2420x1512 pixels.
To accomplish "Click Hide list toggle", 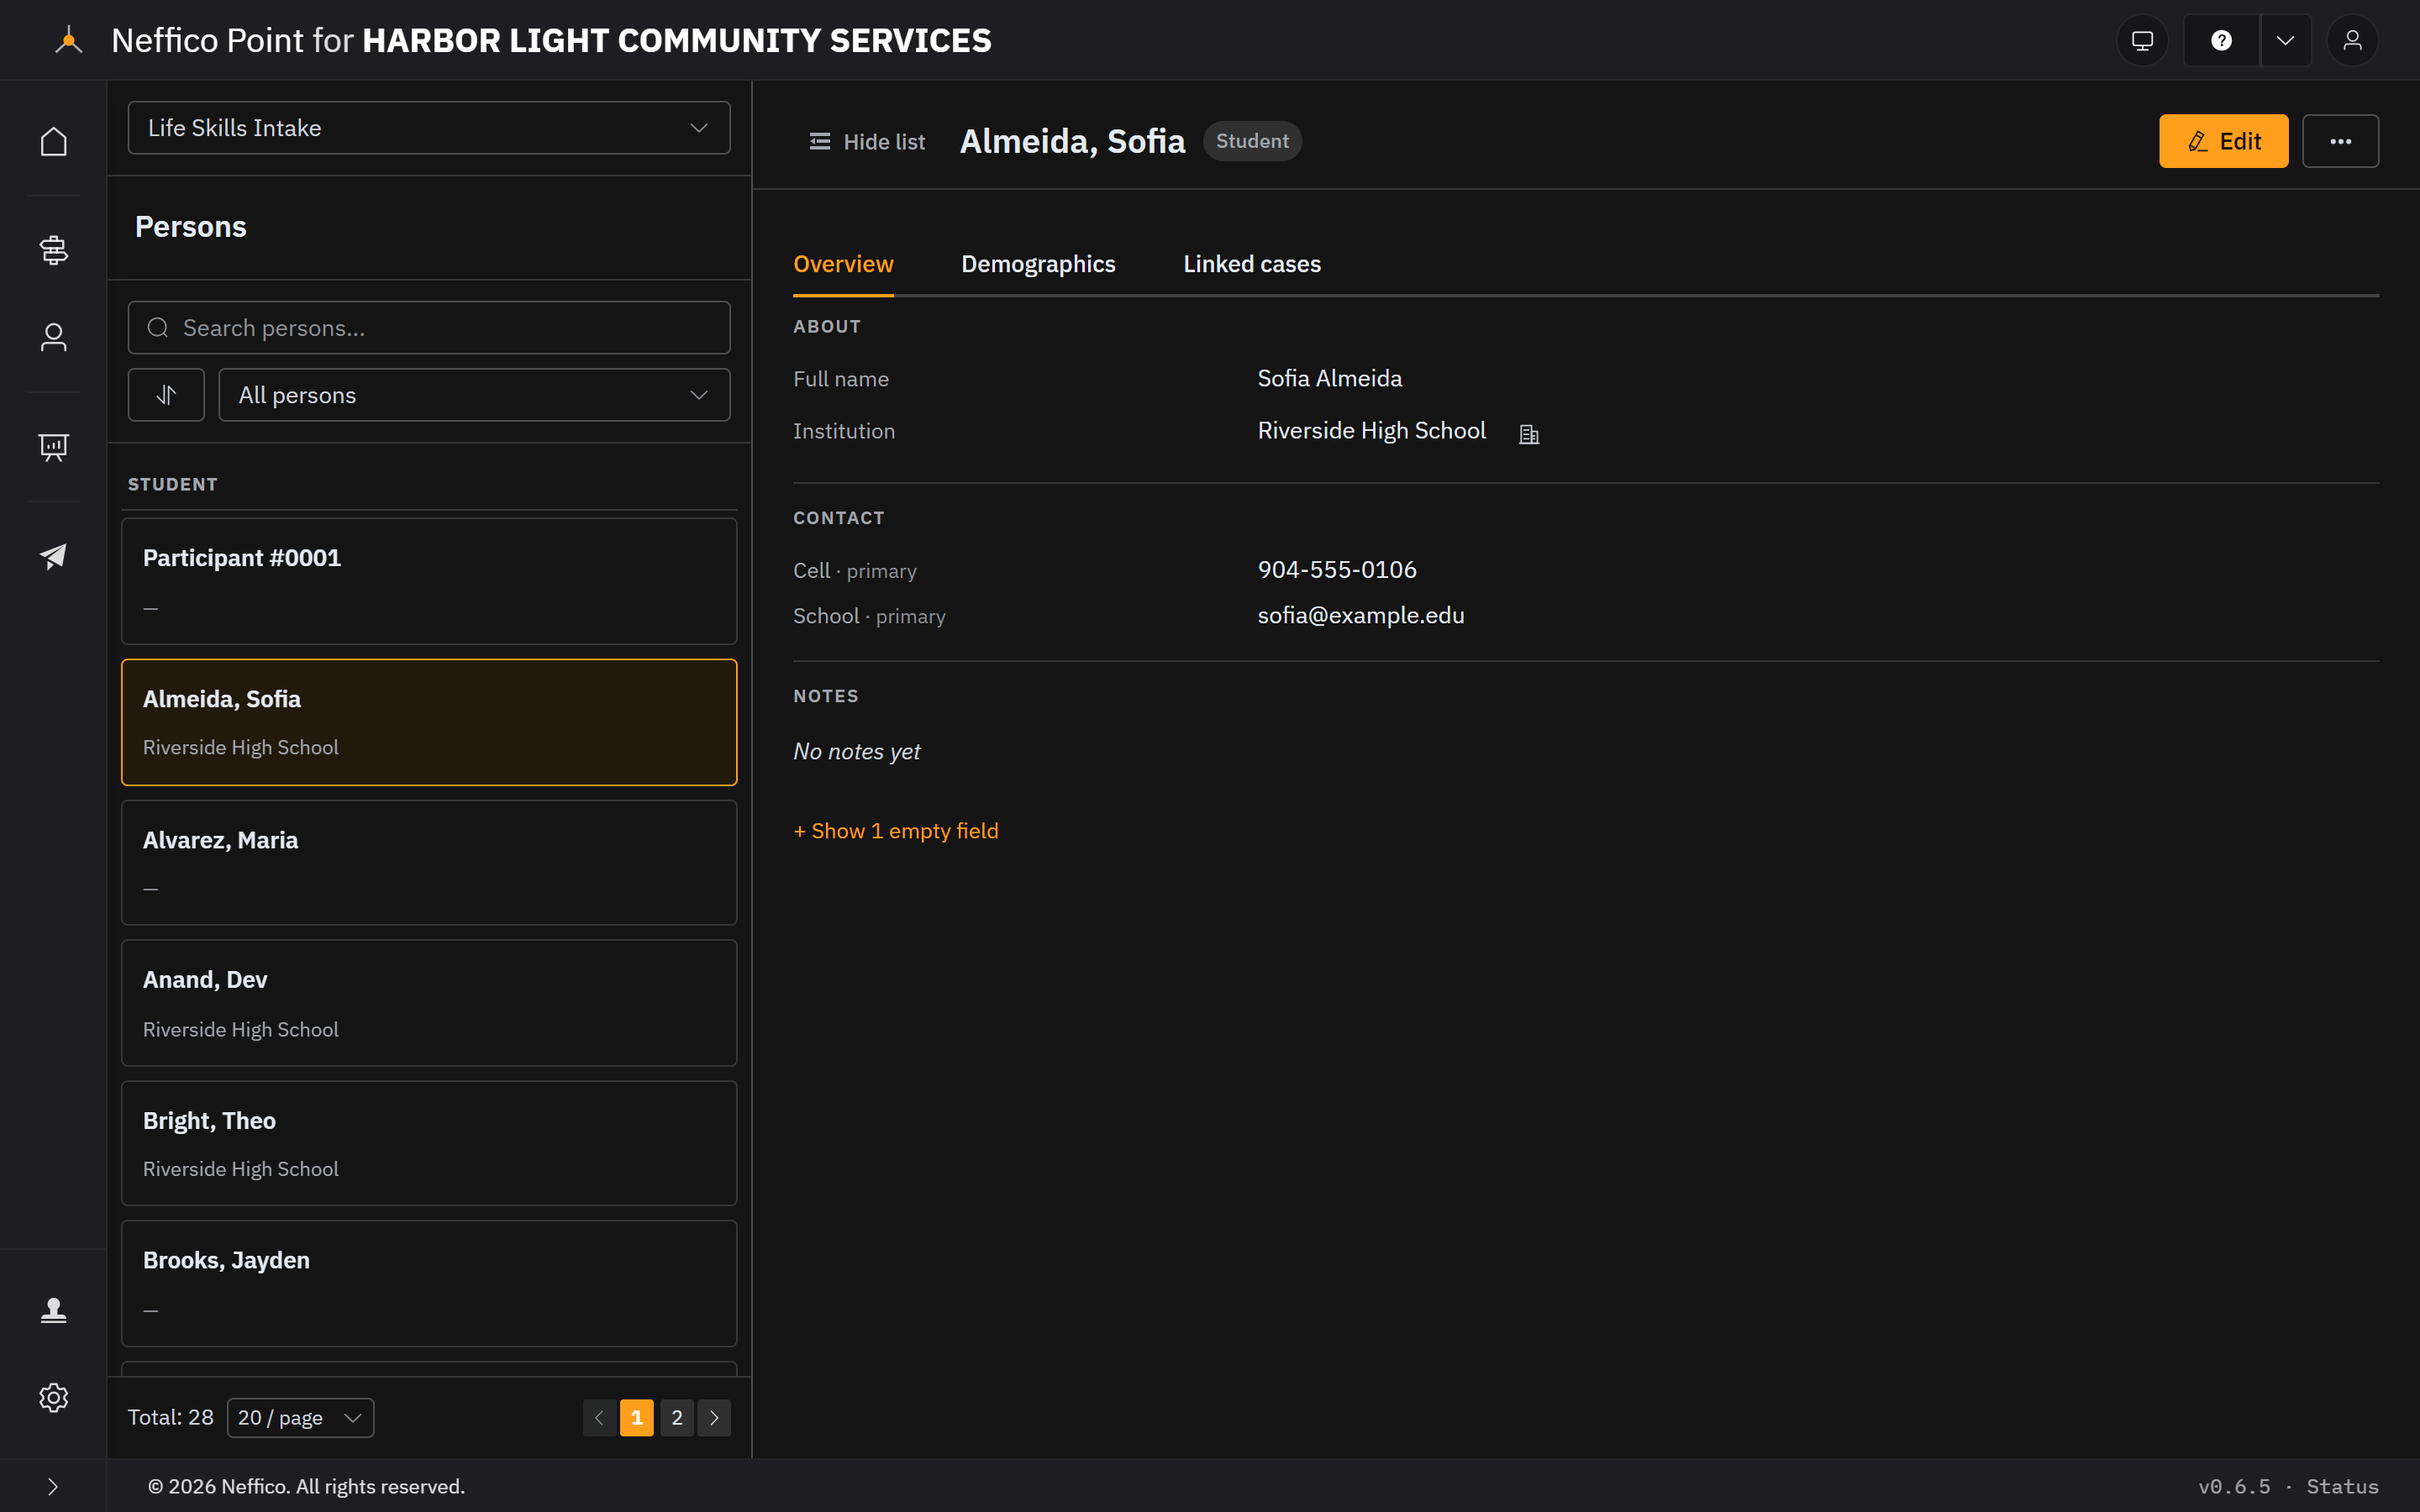I will (x=867, y=141).
